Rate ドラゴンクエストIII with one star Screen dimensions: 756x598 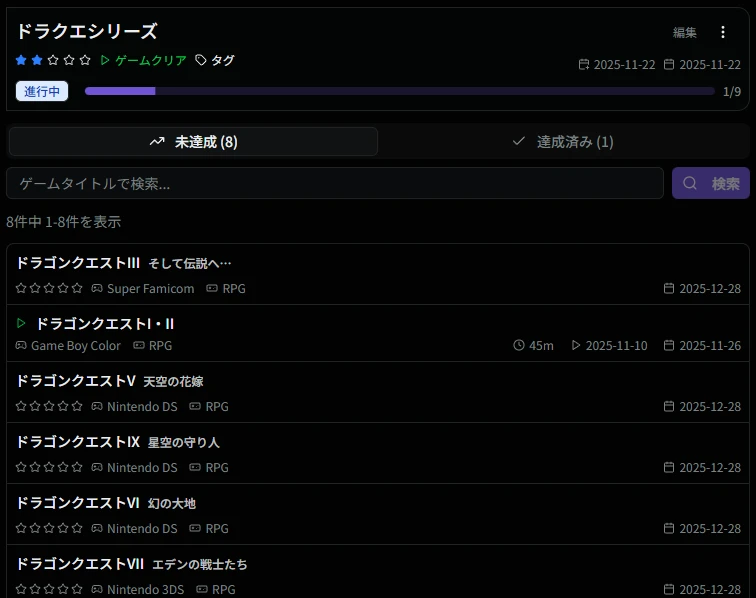point(21,288)
